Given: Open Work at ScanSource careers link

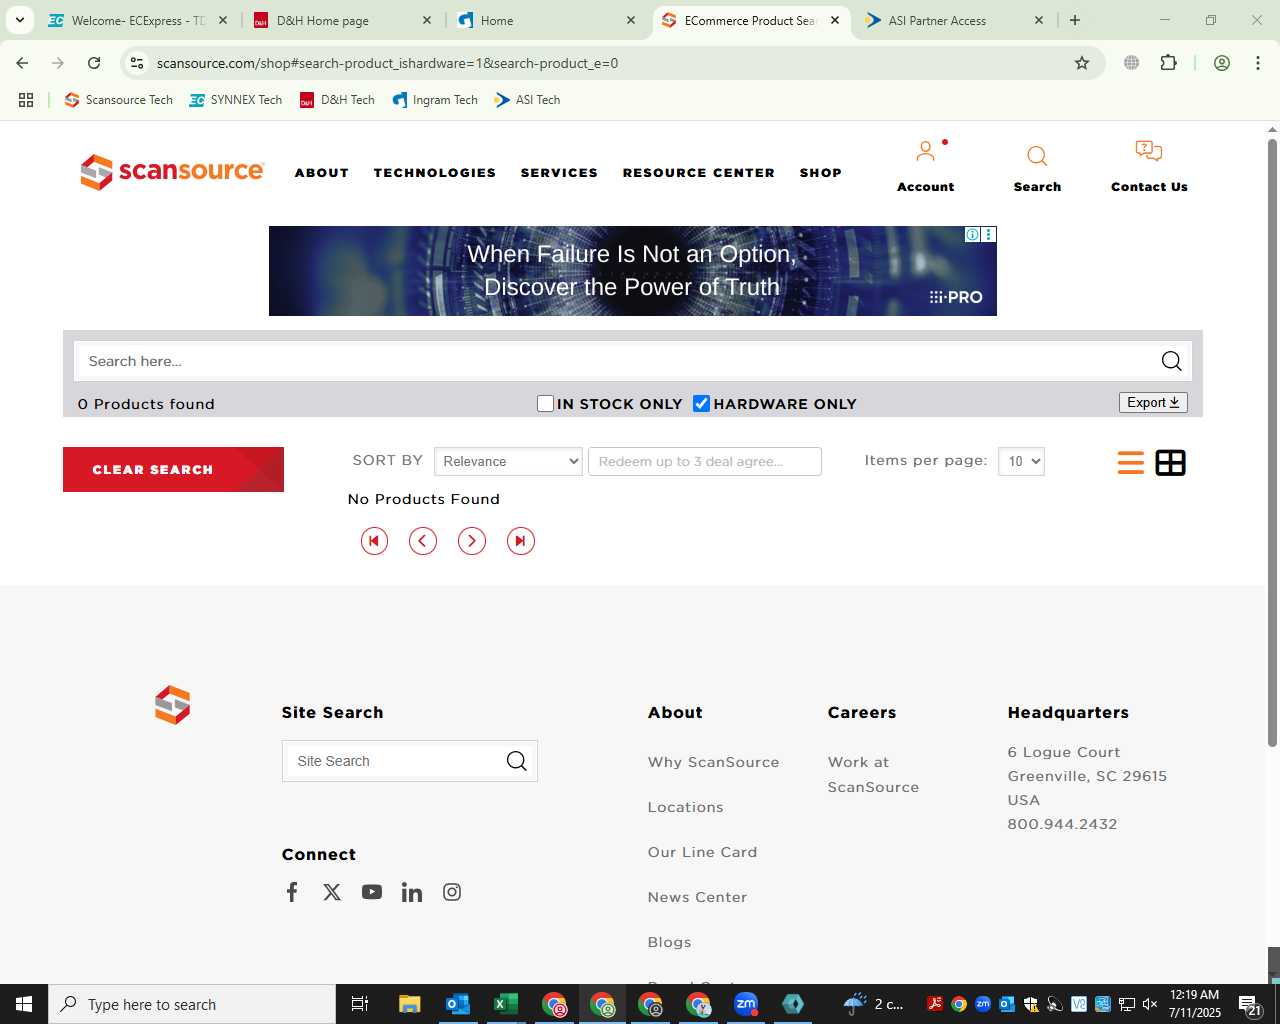Looking at the screenshot, I should (873, 774).
